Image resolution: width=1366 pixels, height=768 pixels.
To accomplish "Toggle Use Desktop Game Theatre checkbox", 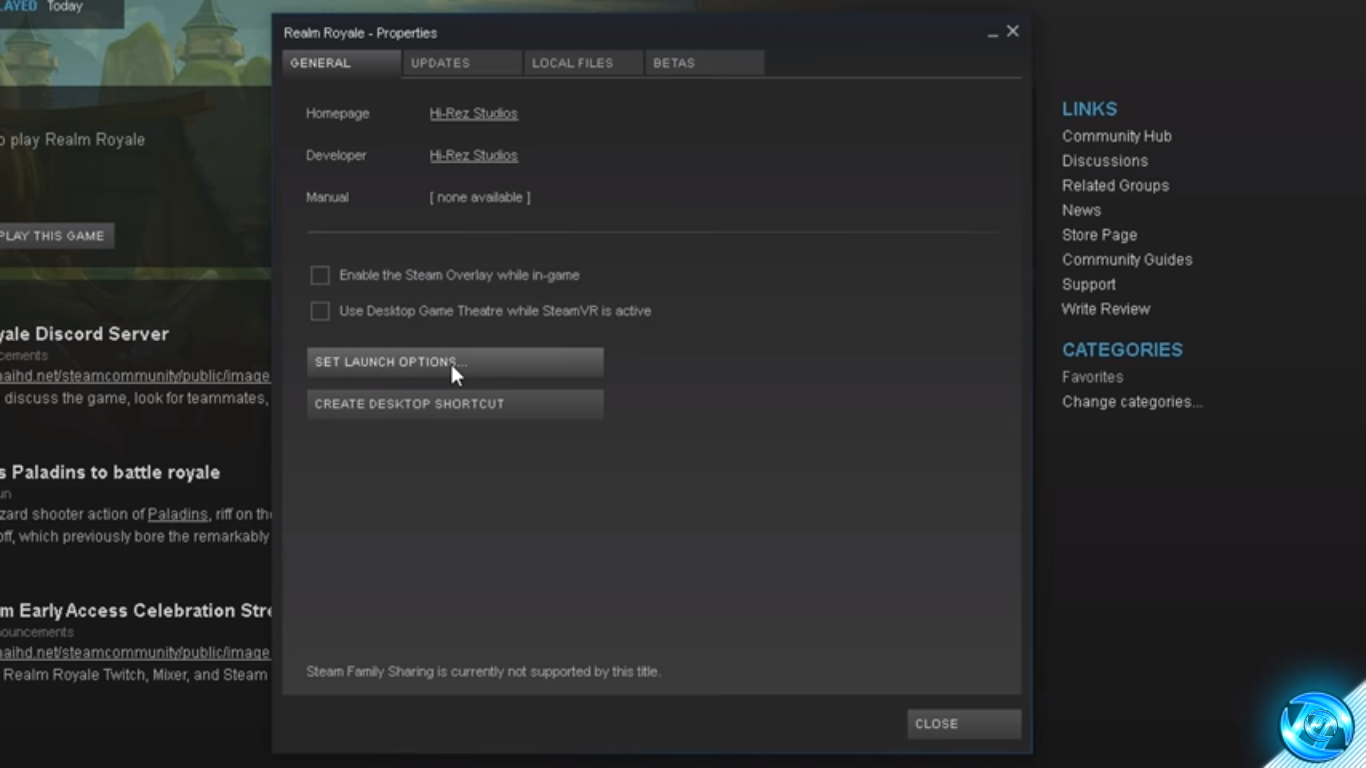I will tap(320, 311).
